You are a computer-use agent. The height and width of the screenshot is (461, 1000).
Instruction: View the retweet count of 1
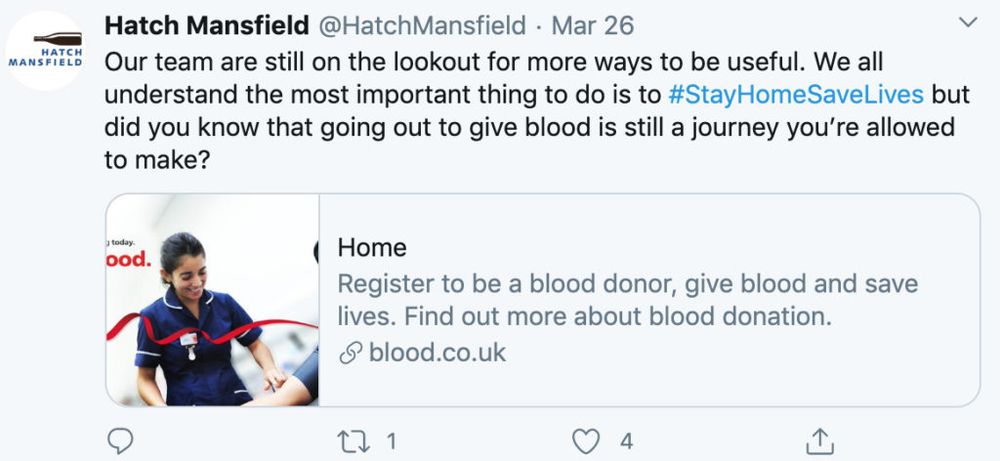(391, 441)
